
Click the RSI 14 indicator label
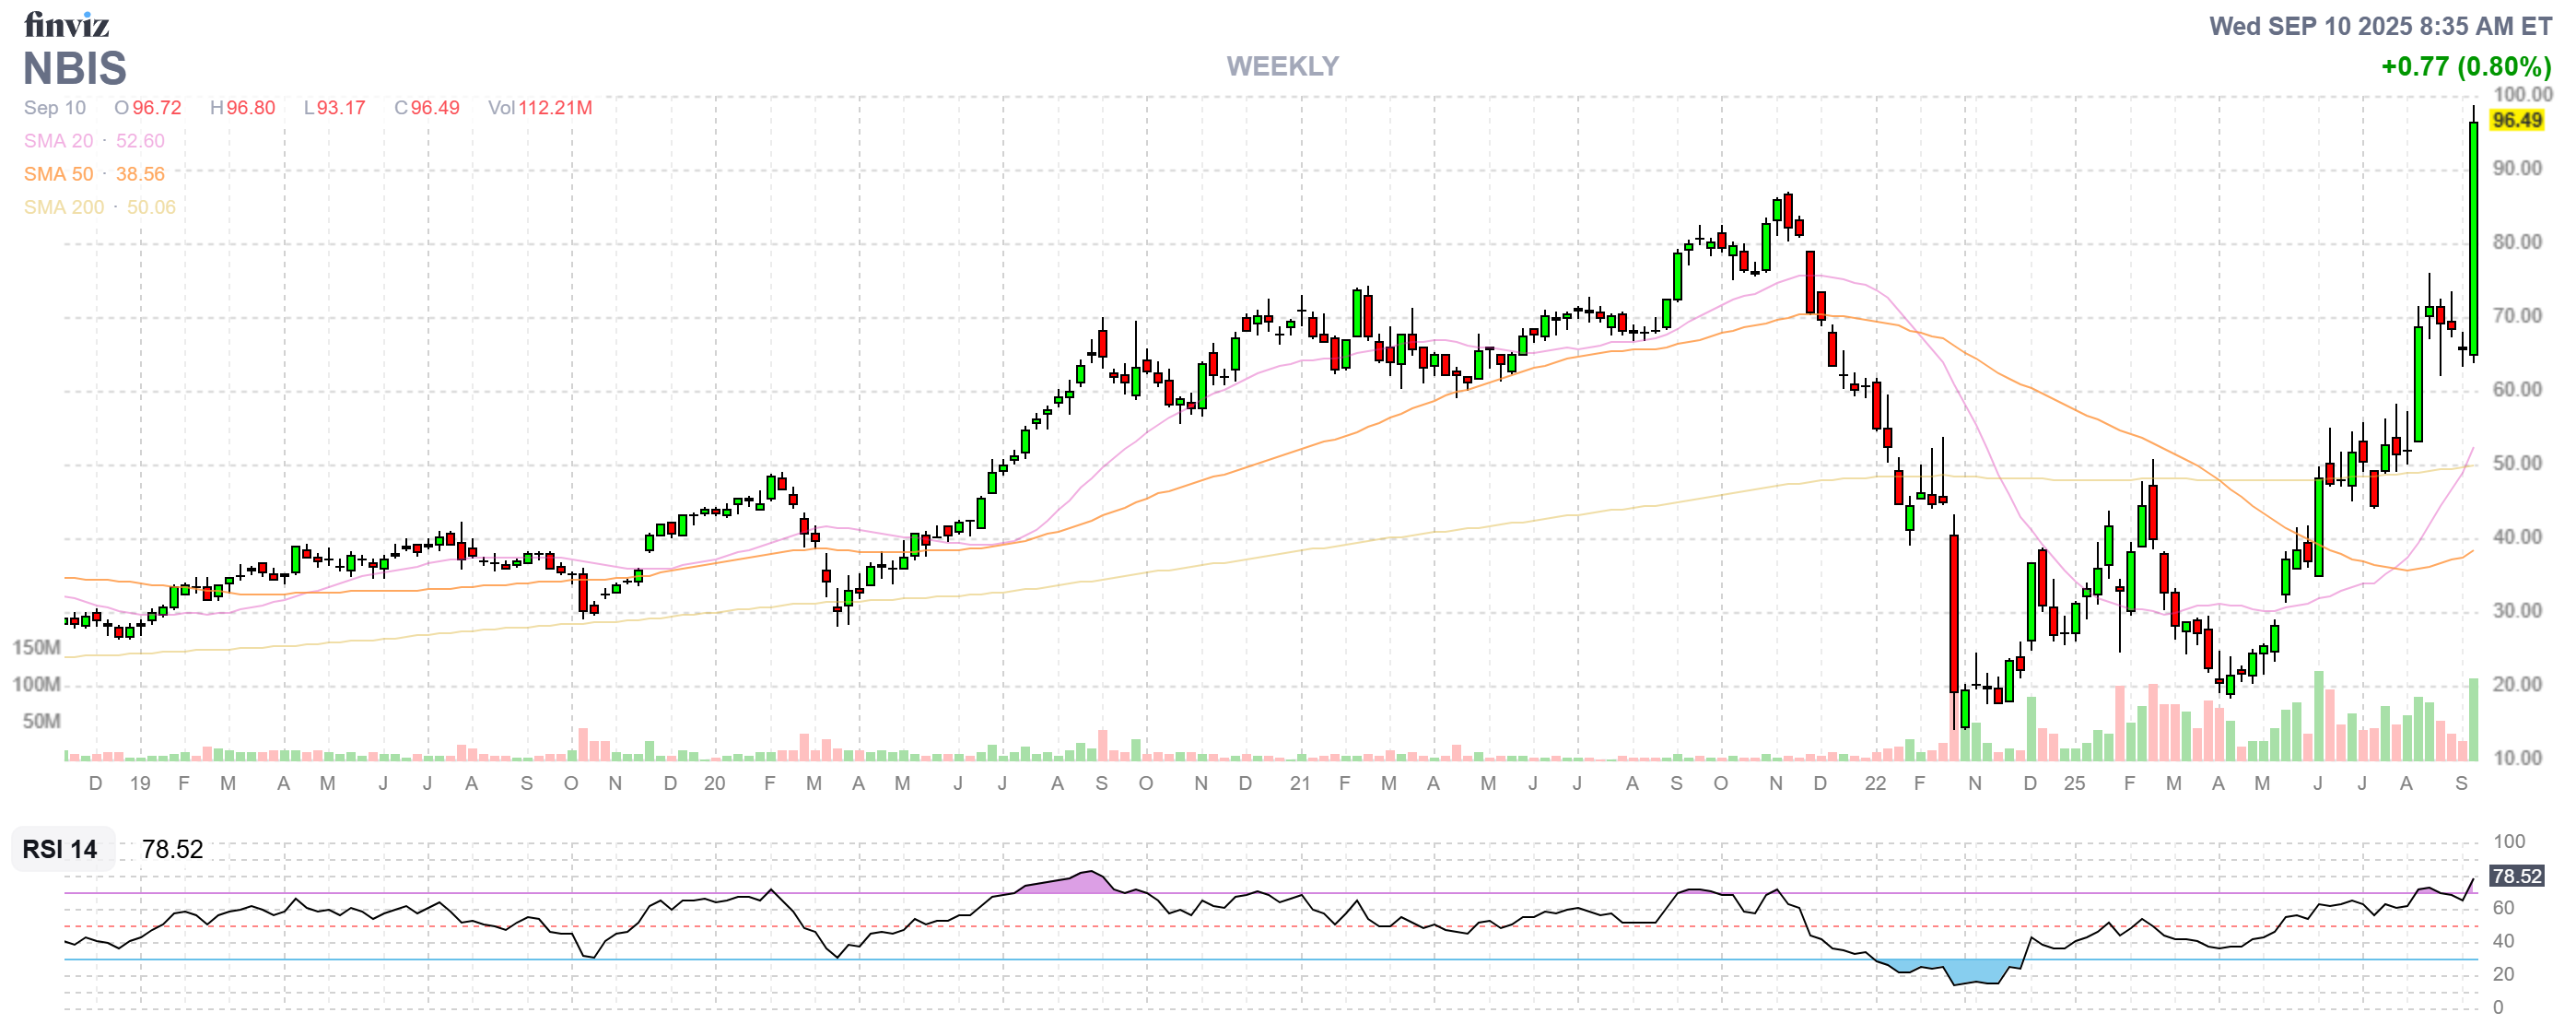(60, 849)
